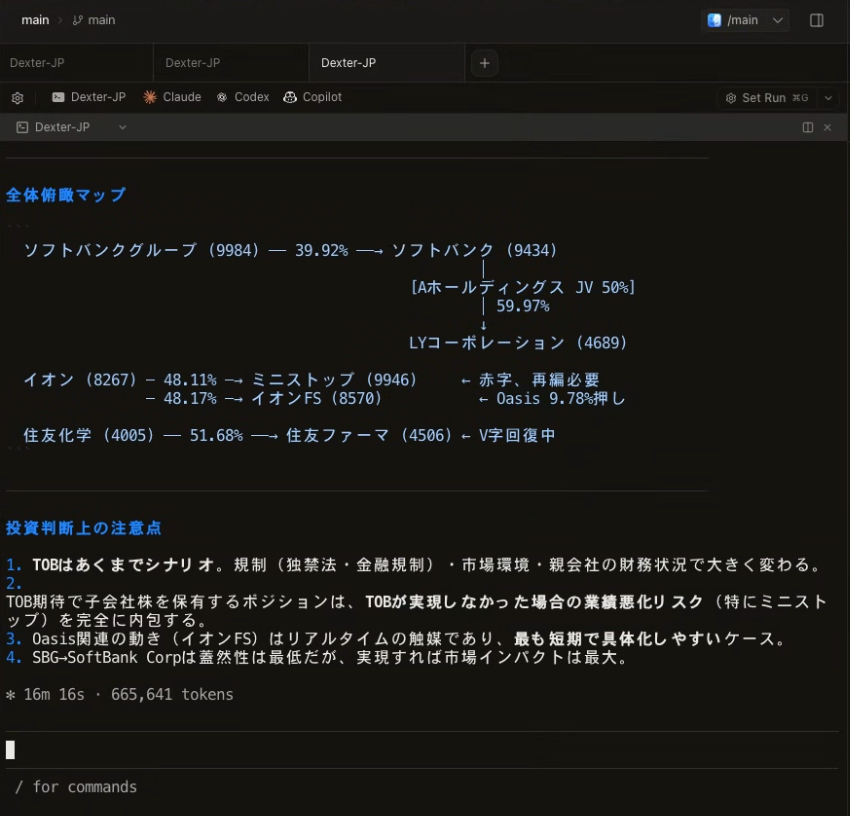Expand the Set Run dropdown arrow
This screenshot has width=850, height=816.
tap(828, 98)
